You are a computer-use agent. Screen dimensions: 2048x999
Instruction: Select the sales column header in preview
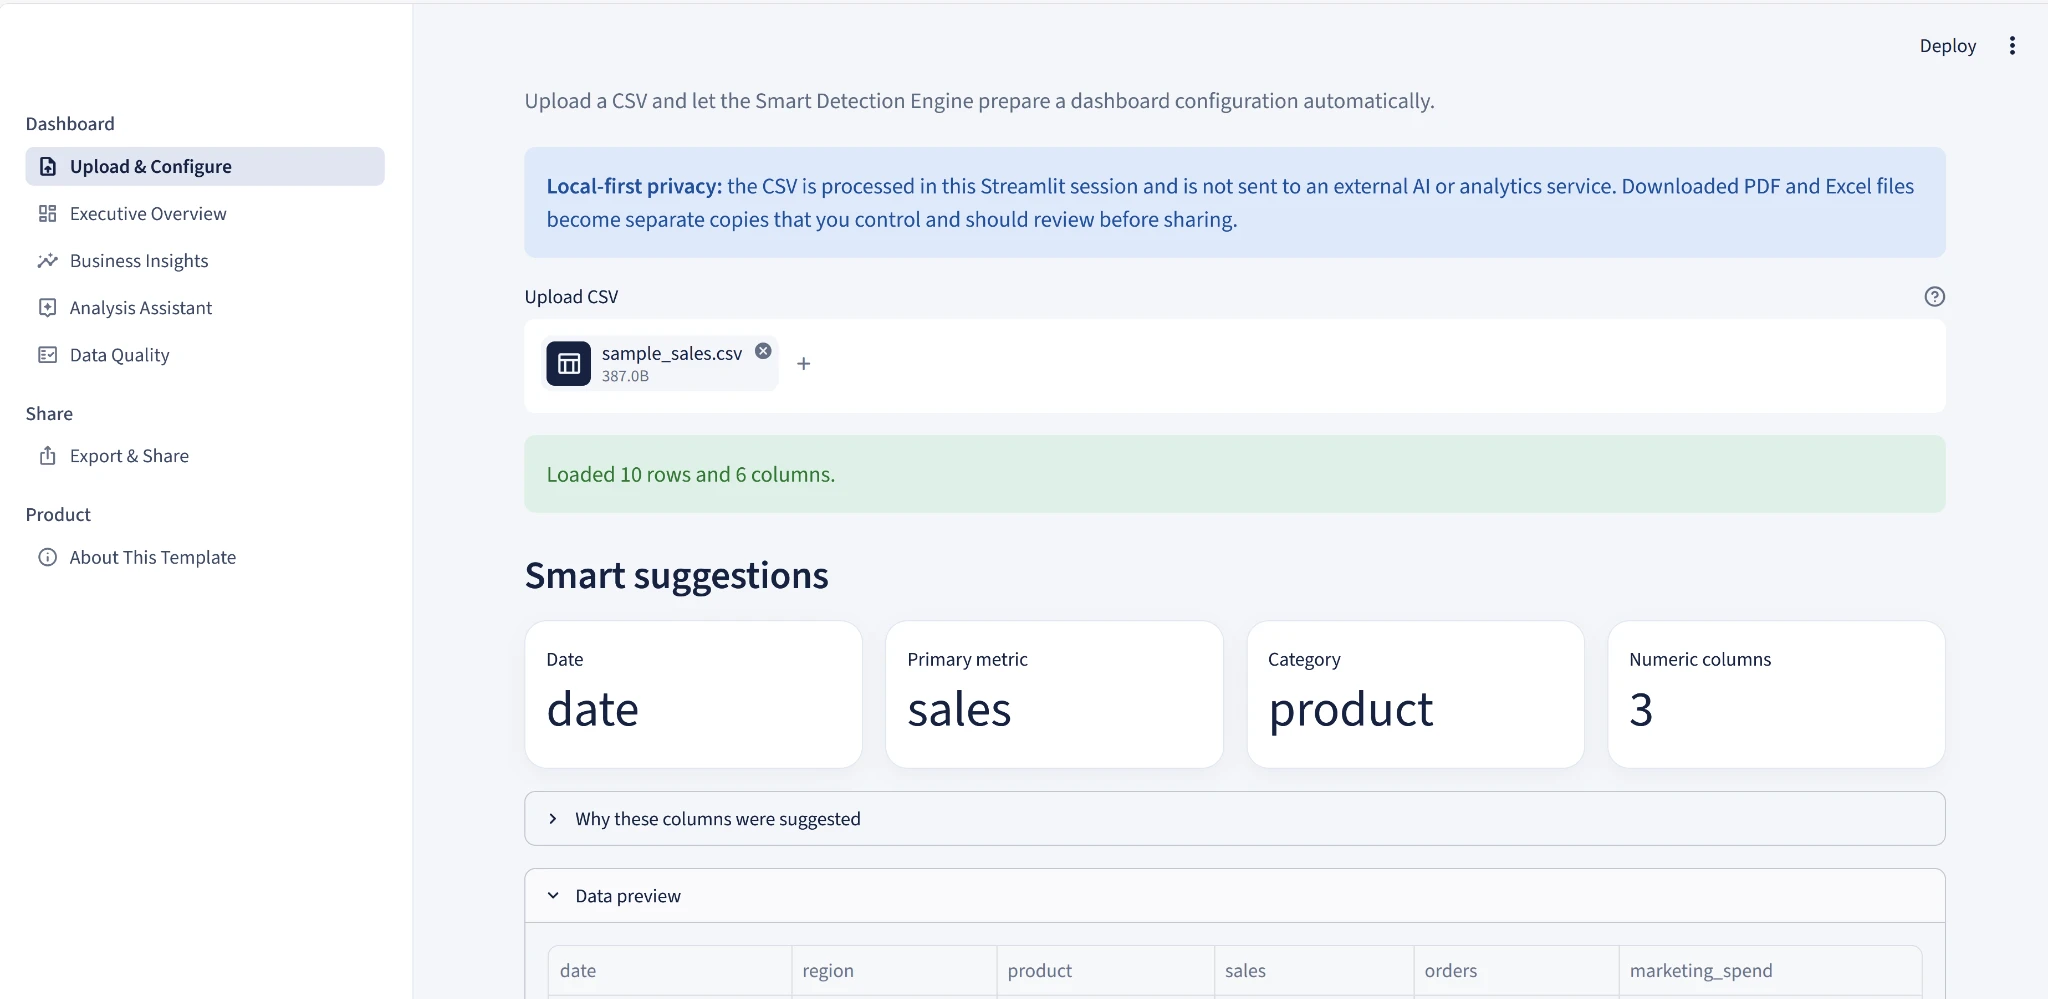[1313, 970]
